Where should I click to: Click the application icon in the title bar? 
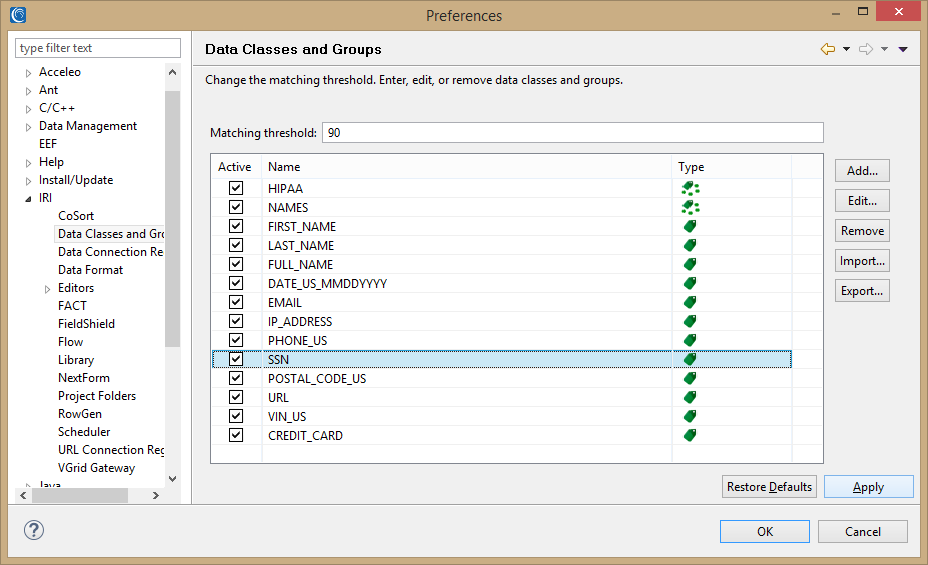18,15
